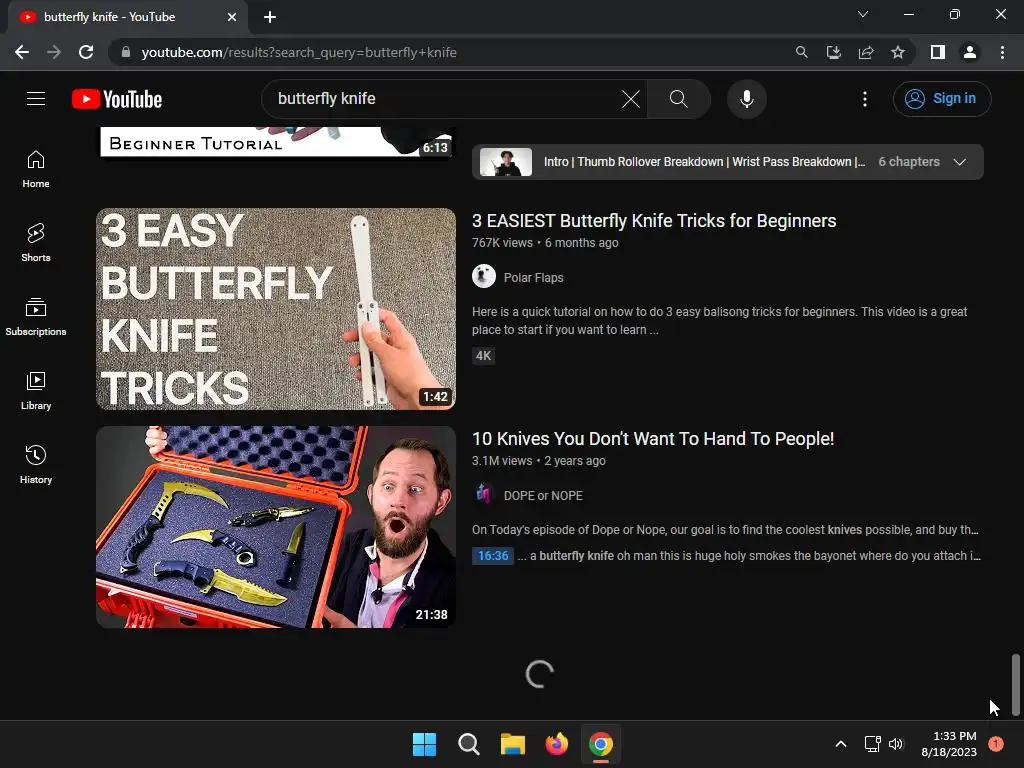Open 10 Knives You Don't Want title
Viewport: 1024px width, 768px height.
point(652,439)
